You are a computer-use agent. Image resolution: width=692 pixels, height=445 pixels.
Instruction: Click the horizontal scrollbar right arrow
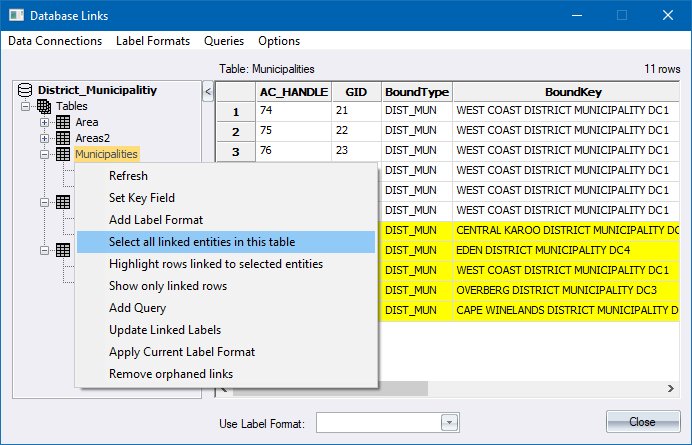[671, 388]
